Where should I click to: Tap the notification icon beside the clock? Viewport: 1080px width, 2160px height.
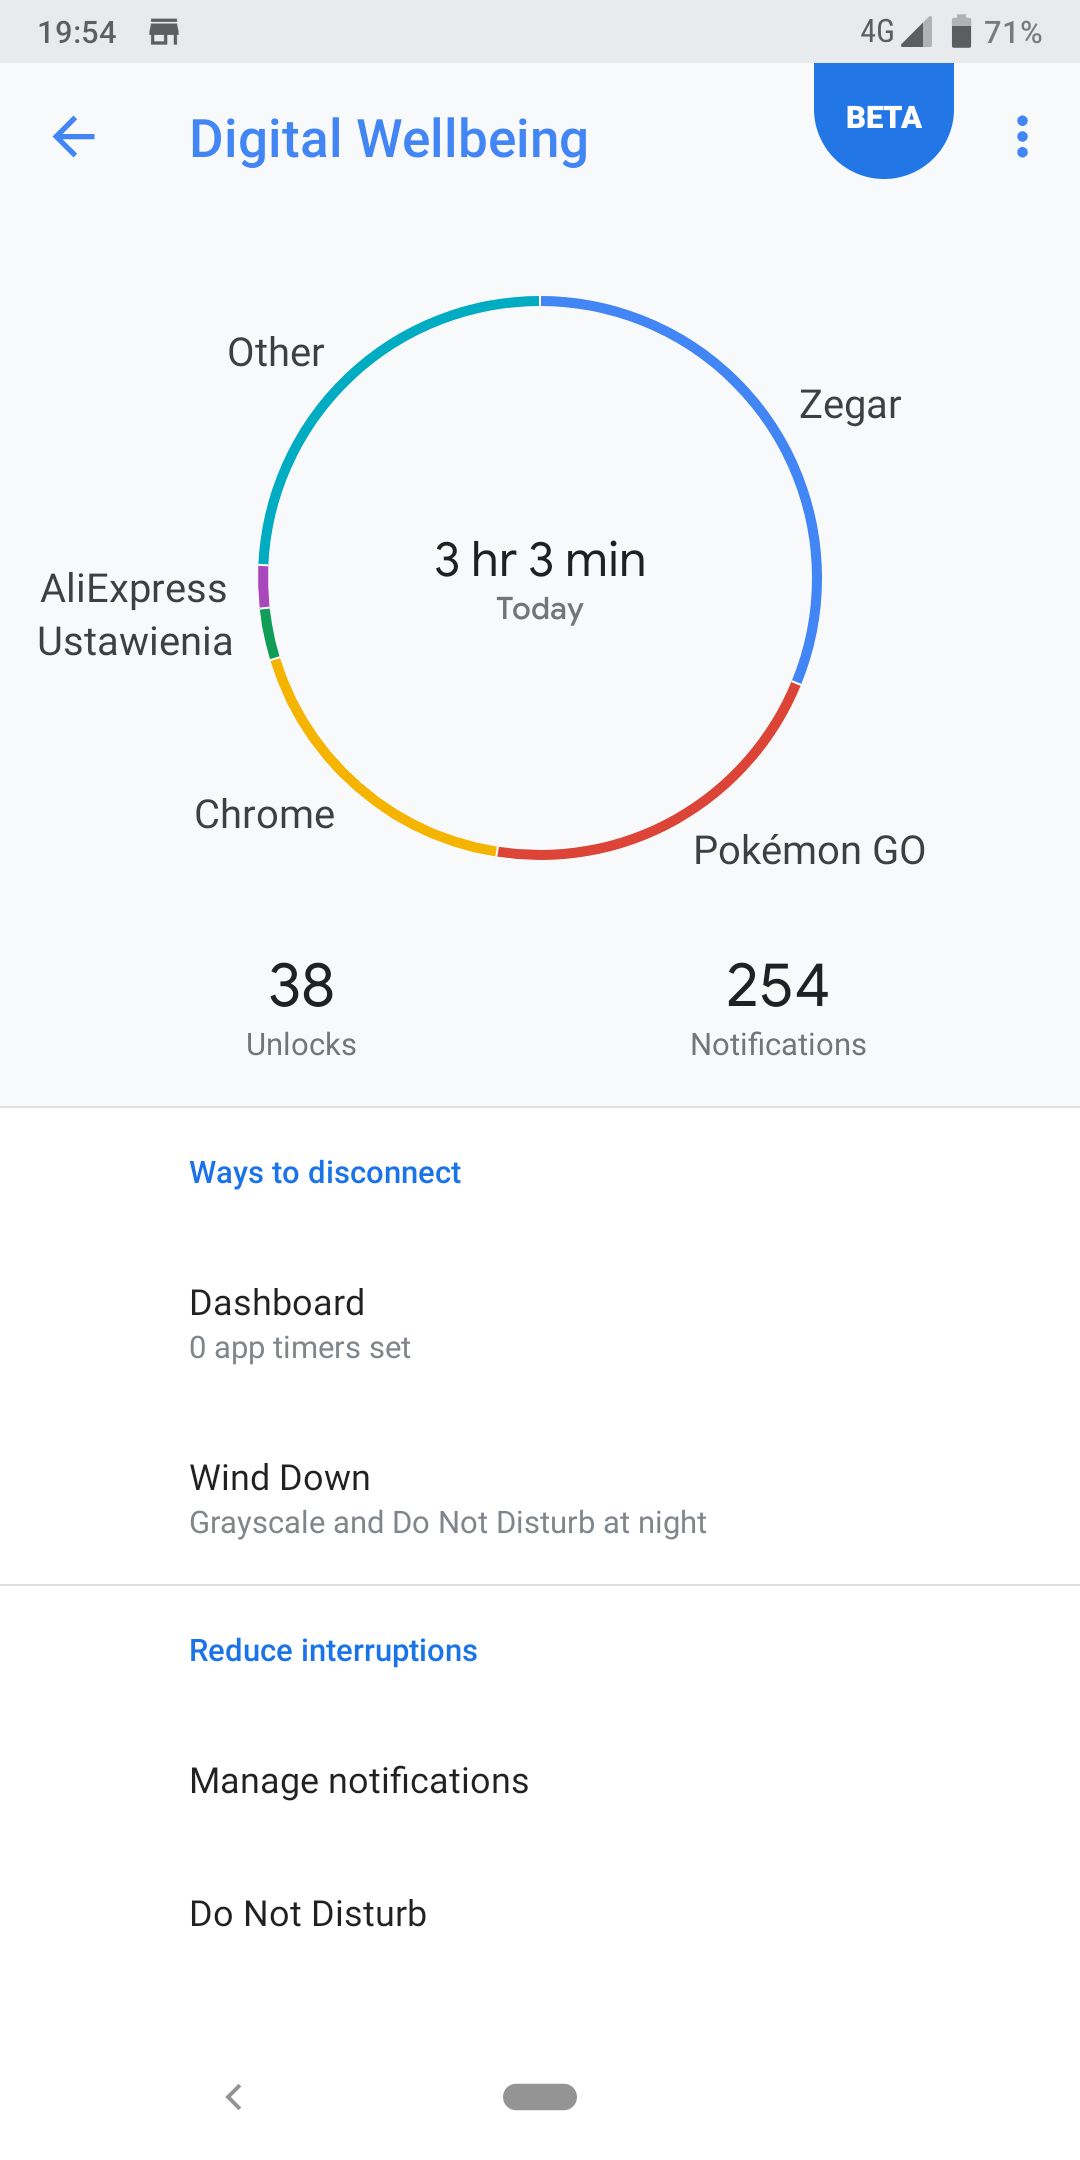click(164, 32)
